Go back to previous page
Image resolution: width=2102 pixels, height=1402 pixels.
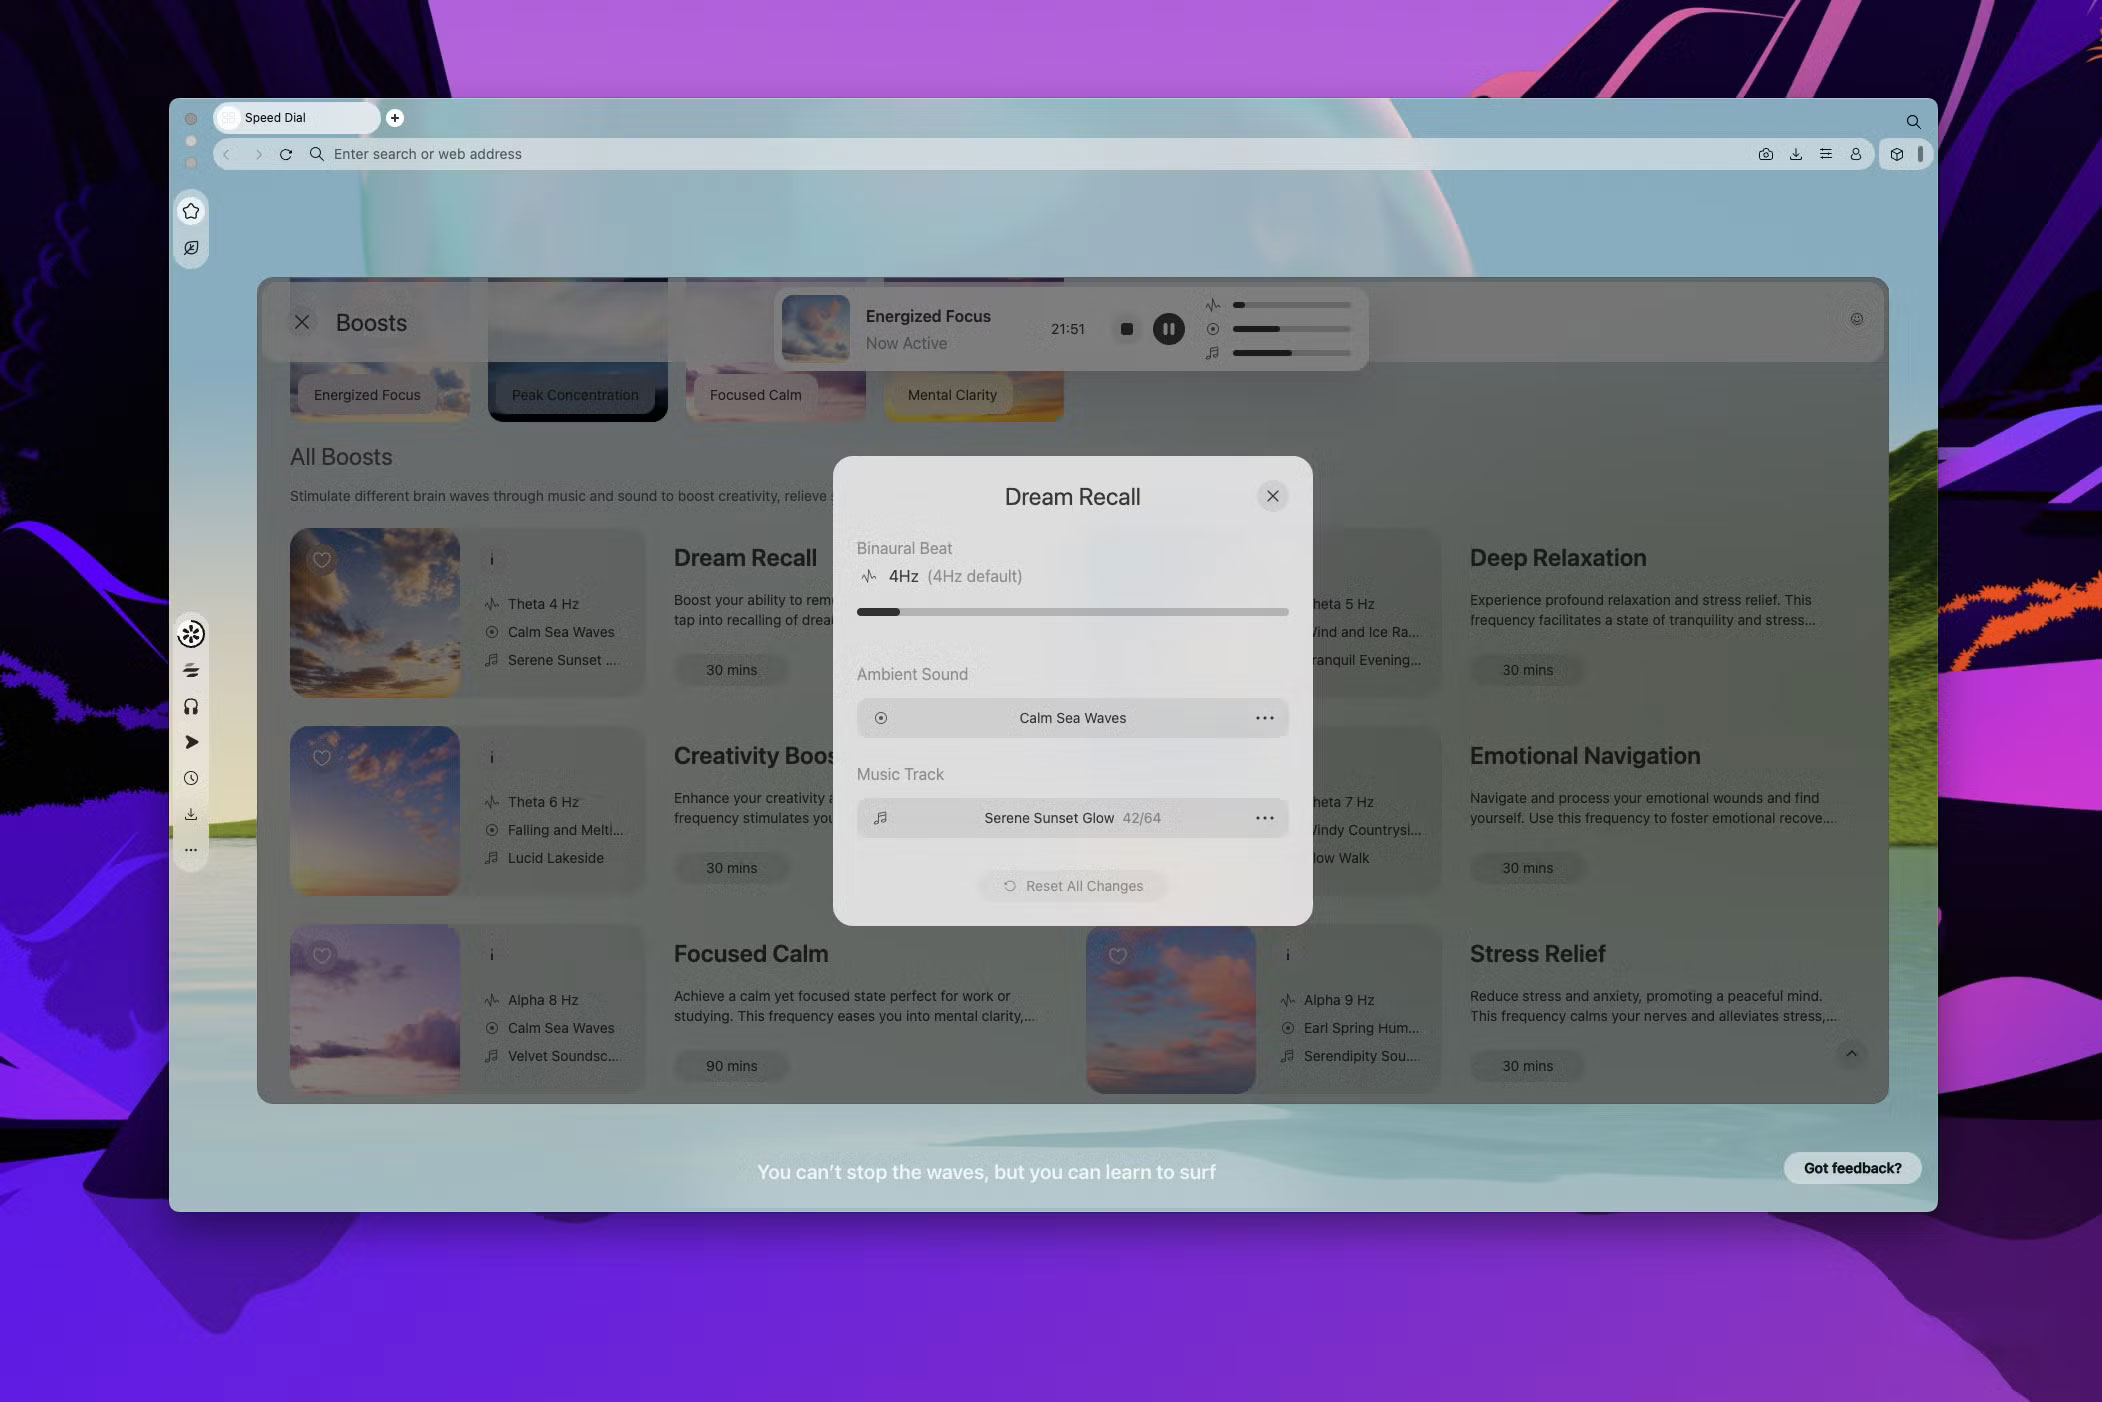(x=227, y=154)
